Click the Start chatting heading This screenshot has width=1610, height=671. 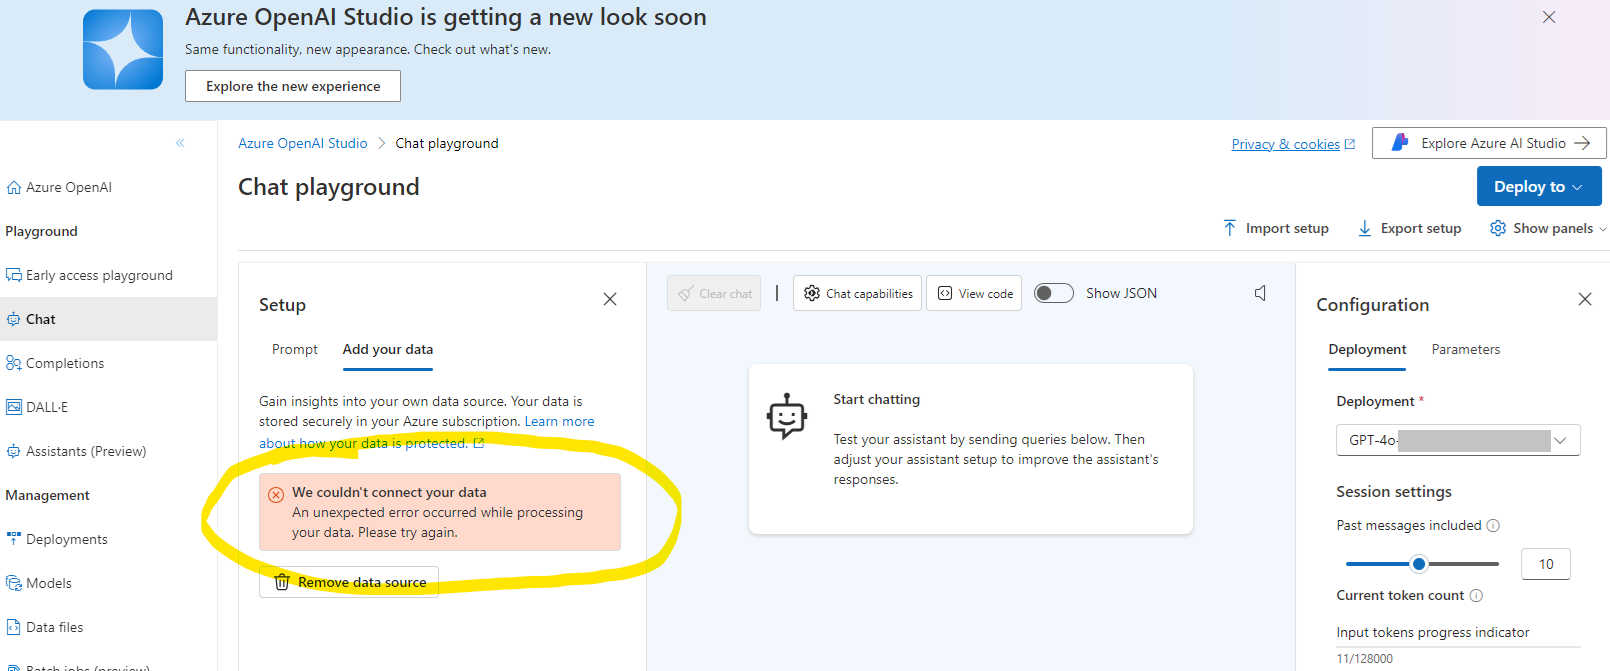pyautogui.click(x=876, y=399)
